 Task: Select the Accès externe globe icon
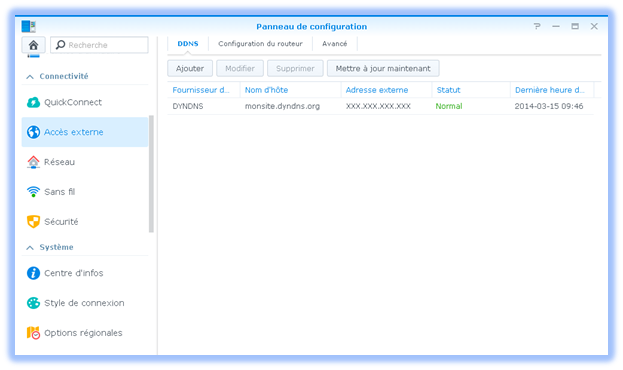(x=33, y=132)
